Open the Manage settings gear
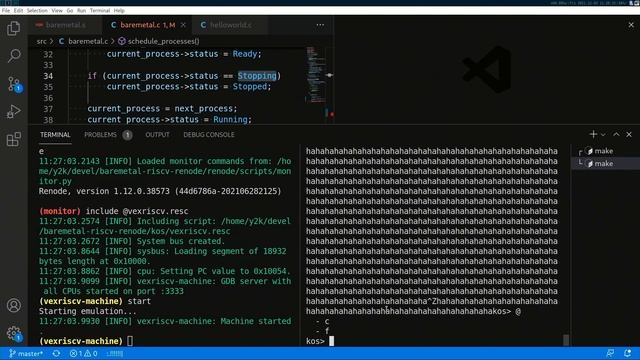The height and width of the screenshot is (360, 640). [x=13, y=333]
